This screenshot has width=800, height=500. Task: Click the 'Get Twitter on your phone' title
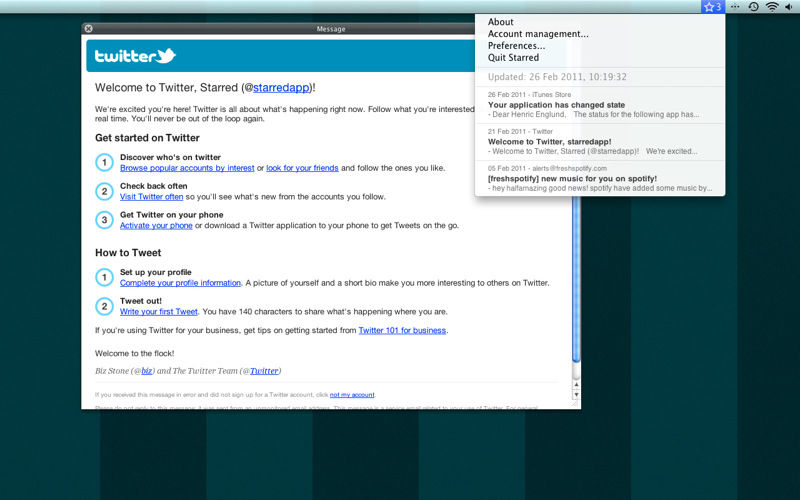click(x=171, y=215)
